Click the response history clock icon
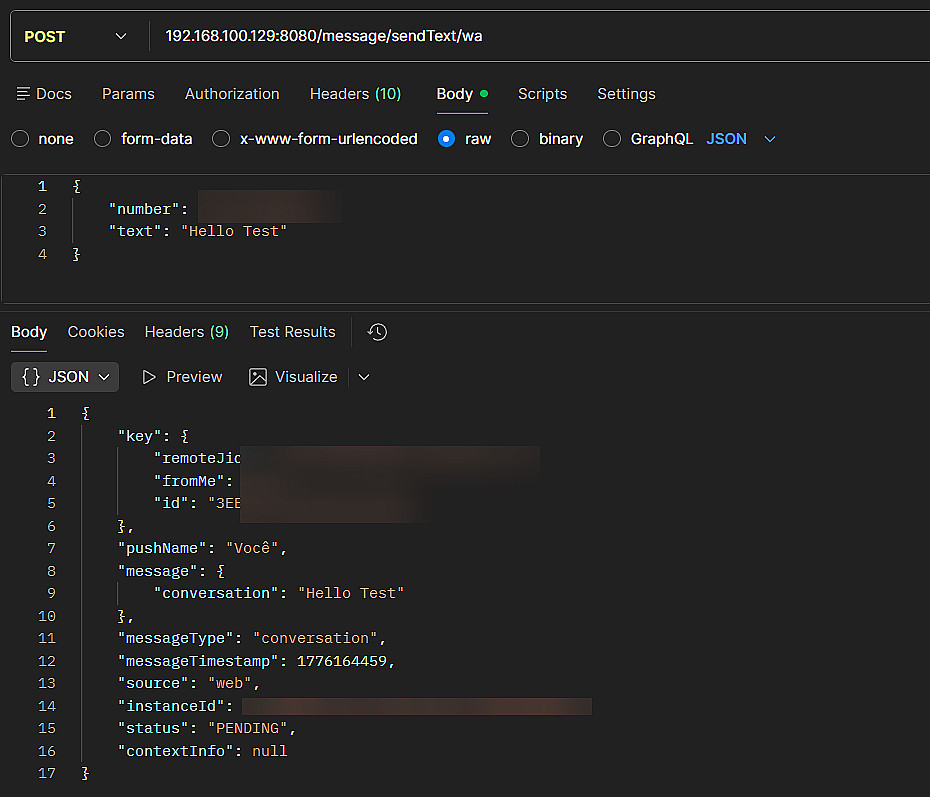 click(x=377, y=332)
